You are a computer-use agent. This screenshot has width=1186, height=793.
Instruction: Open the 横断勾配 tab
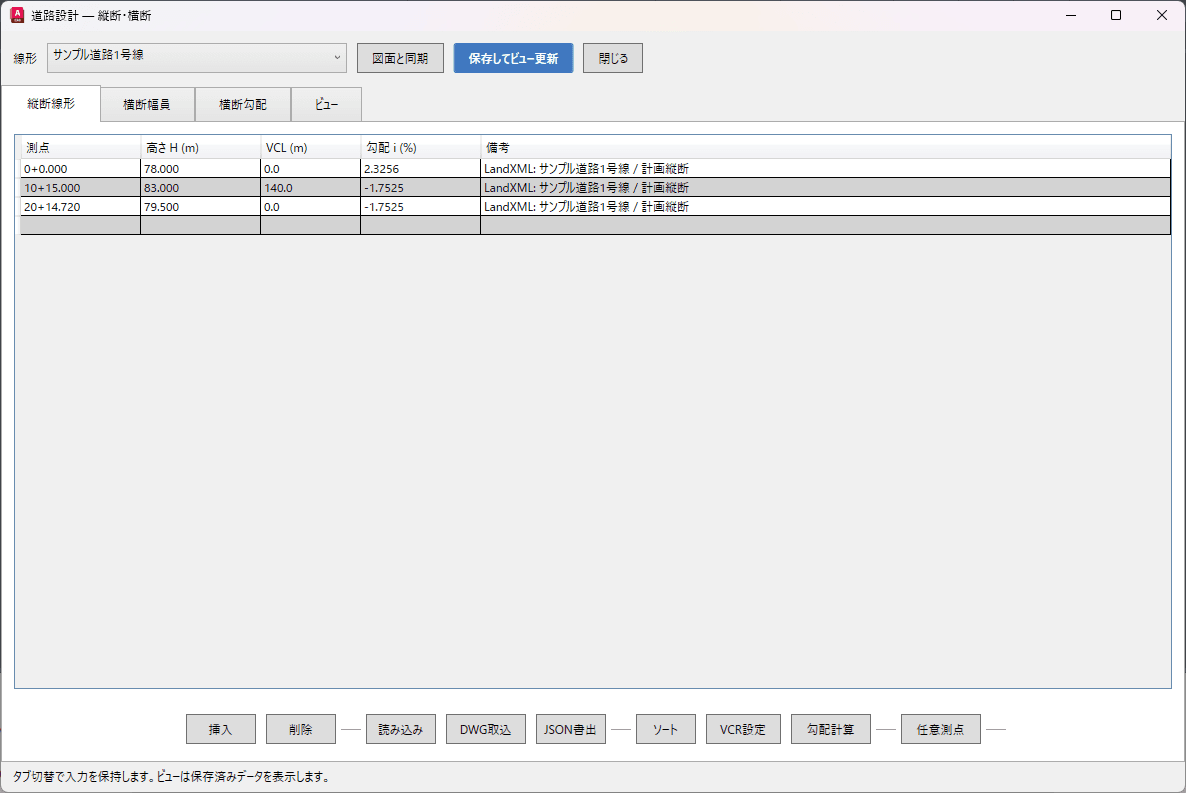click(243, 104)
